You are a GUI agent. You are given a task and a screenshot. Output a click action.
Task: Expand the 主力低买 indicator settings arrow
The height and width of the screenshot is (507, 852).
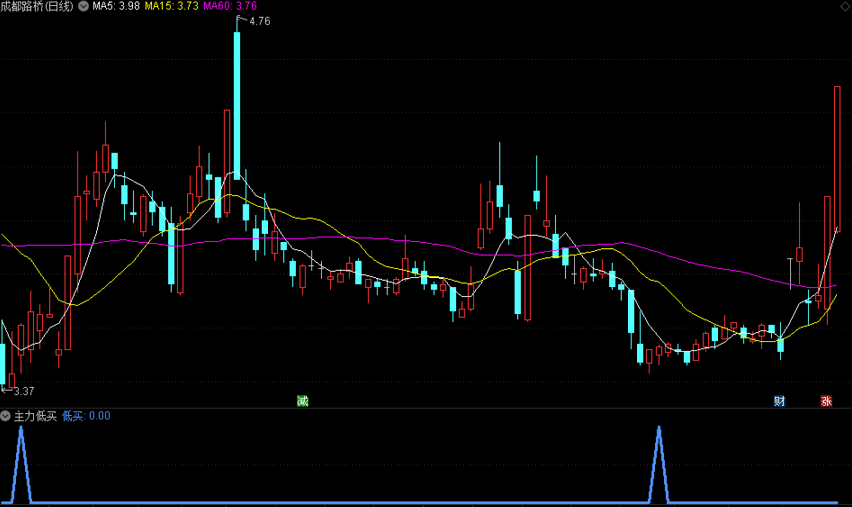pyautogui.click(x=5, y=416)
